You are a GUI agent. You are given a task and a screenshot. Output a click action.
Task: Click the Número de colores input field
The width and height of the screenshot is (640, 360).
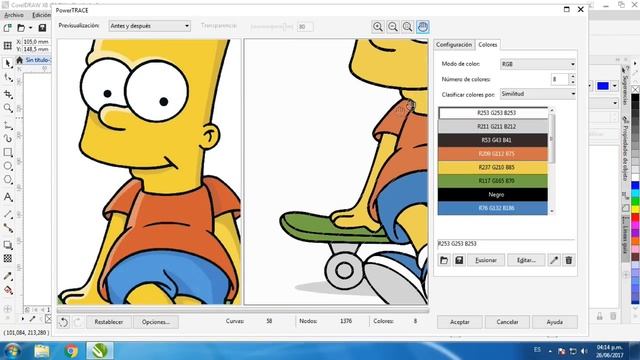pos(560,79)
